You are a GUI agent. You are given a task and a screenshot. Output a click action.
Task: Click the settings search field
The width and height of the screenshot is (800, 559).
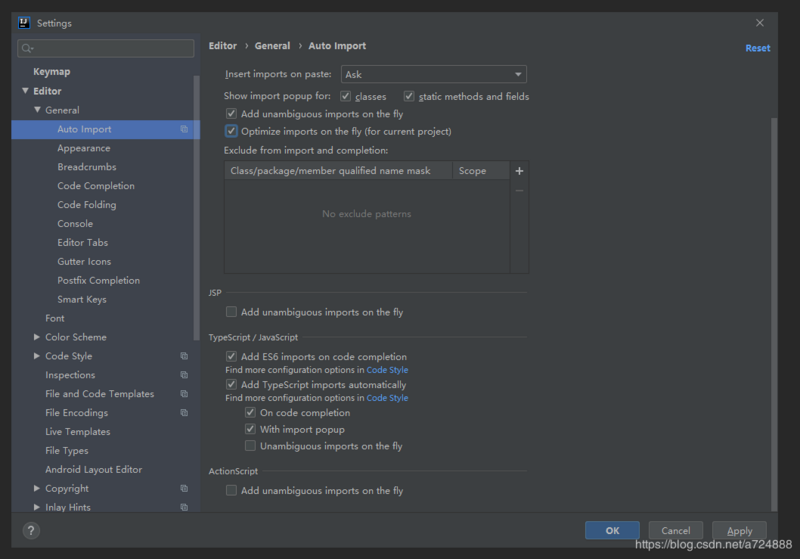pyautogui.click(x=106, y=48)
